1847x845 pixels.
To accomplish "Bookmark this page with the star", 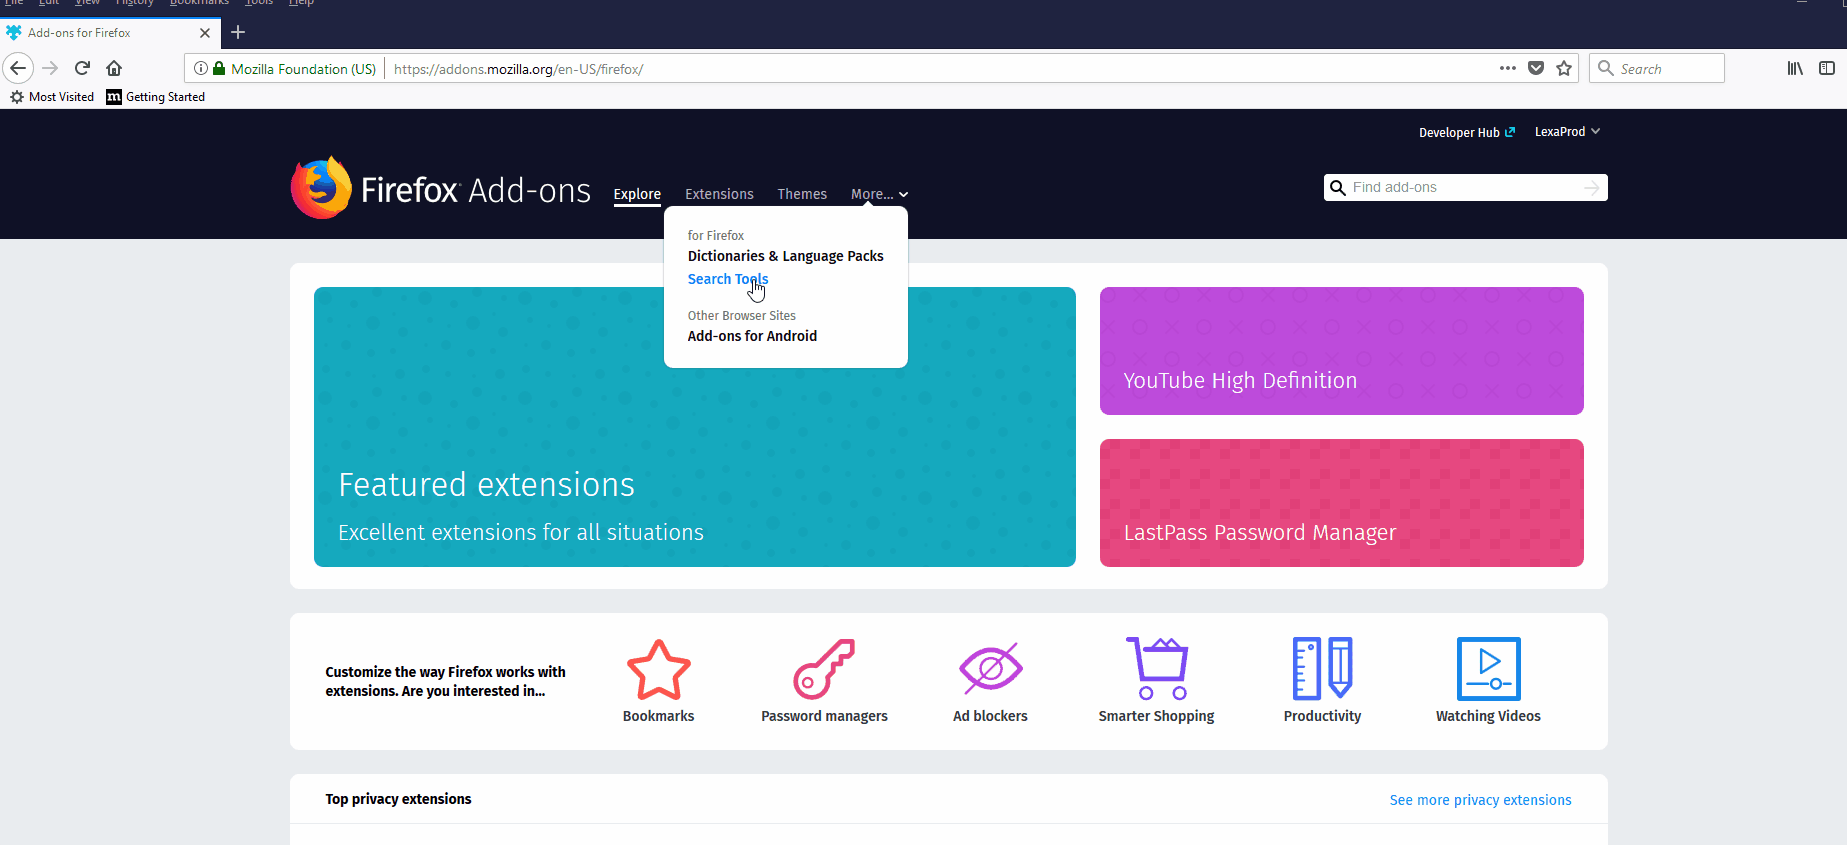I will pyautogui.click(x=1564, y=68).
